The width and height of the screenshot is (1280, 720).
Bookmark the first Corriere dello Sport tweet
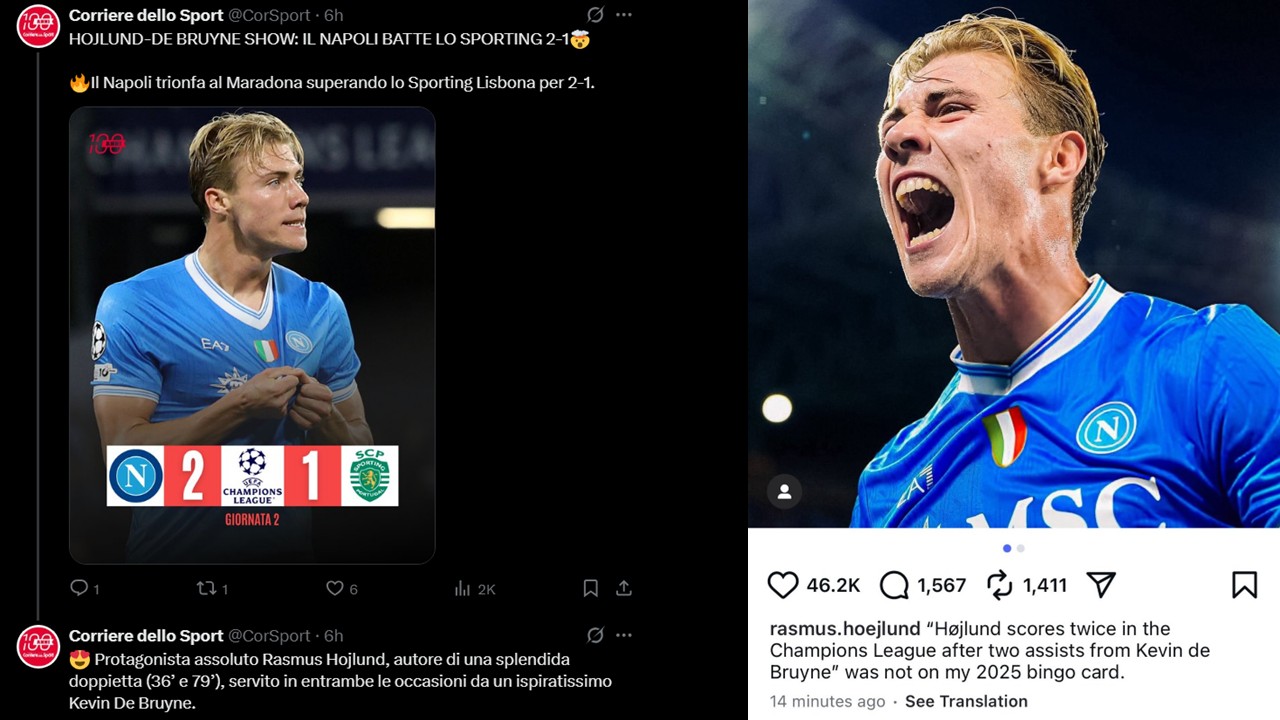[x=591, y=588]
